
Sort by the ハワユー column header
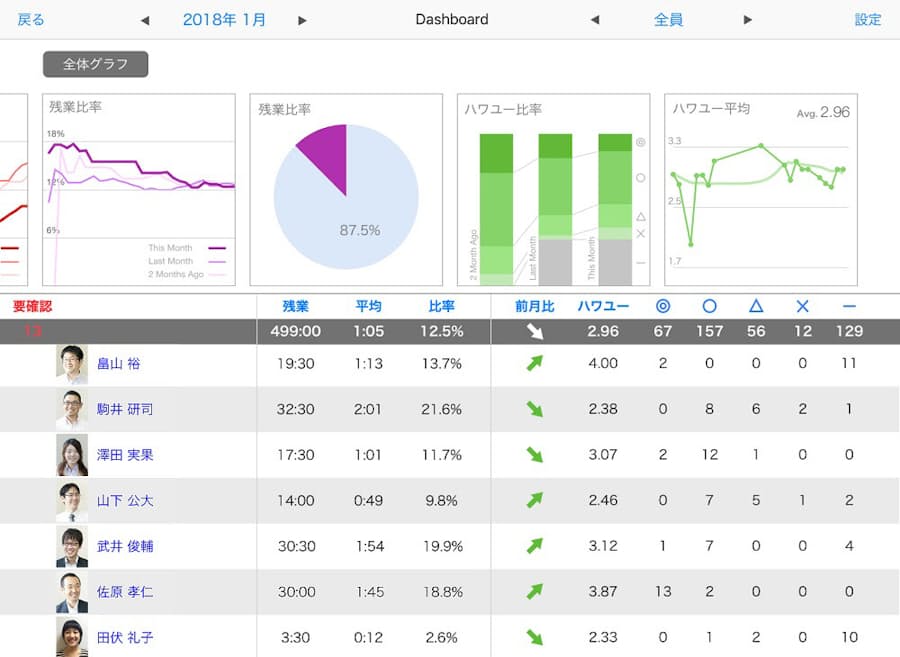click(x=603, y=306)
